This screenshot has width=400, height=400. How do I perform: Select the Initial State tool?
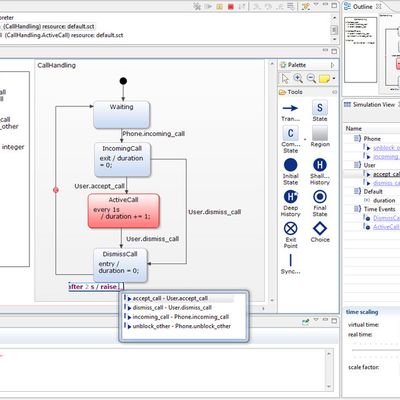(291, 172)
